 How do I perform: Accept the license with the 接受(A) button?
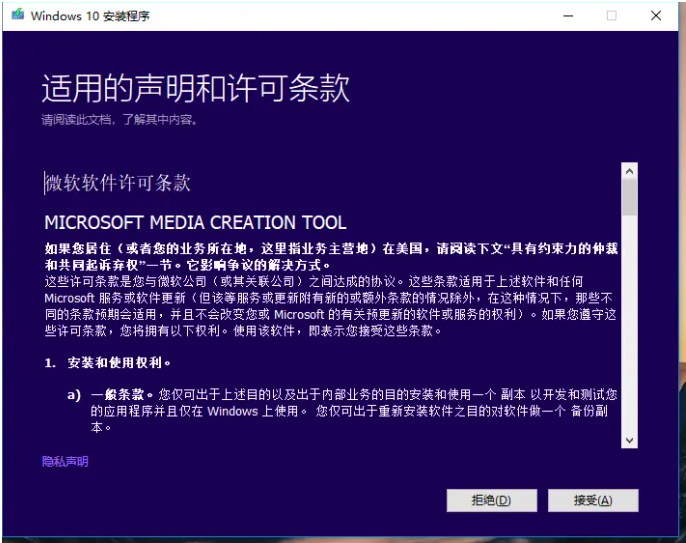click(x=592, y=500)
